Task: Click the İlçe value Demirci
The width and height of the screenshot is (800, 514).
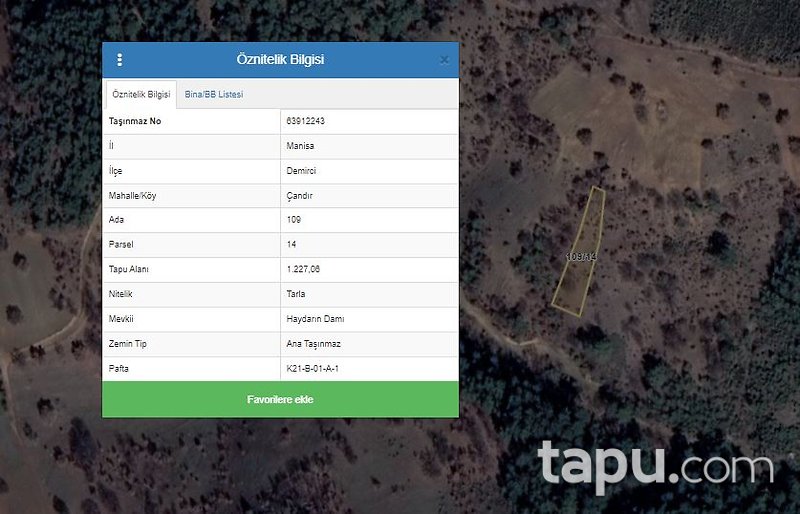Action: click(301, 170)
